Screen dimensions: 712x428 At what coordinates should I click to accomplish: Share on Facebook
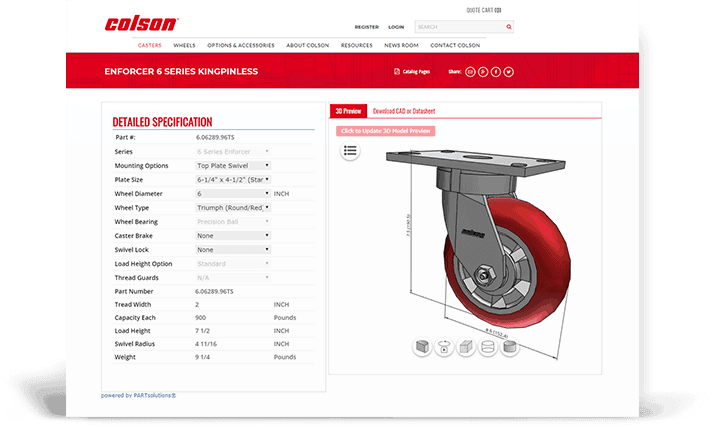tap(495, 72)
